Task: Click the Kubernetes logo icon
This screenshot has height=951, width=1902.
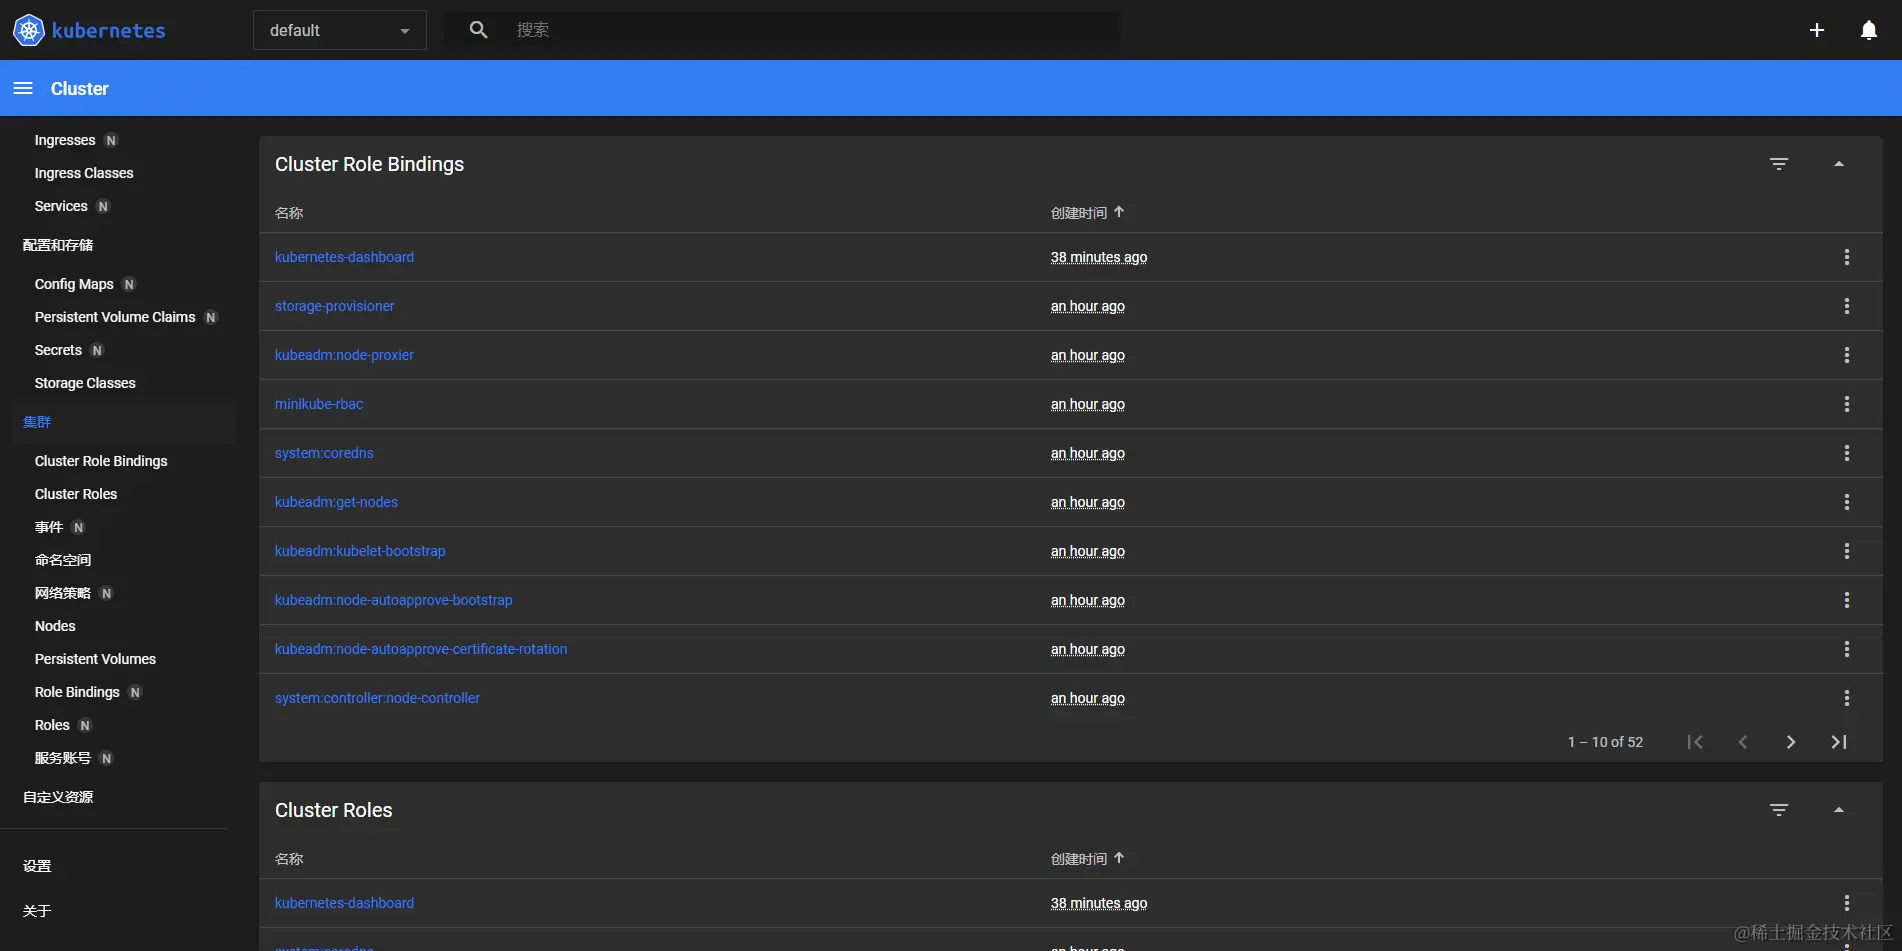Action: [x=28, y=30]
